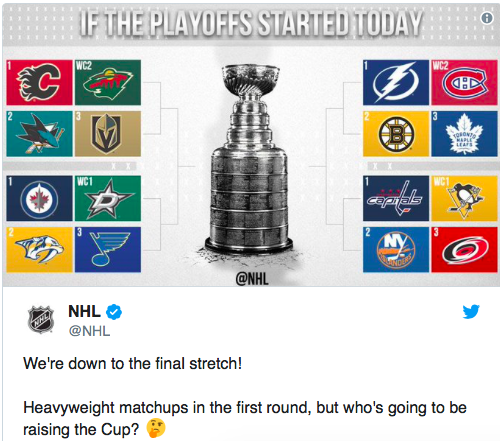The width and height of the screenshot is (500, 441).
Task: Click the New York Islanders logo tile
Action: [x=396, y=250]
